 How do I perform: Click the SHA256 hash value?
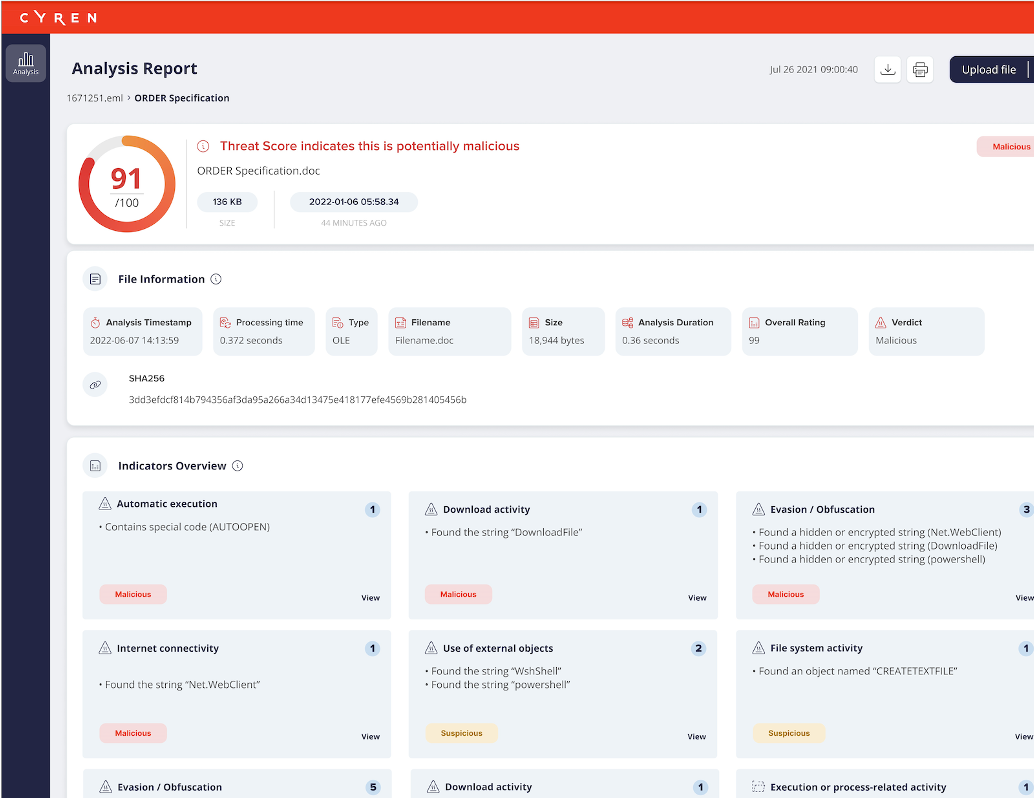tap(297, 400)
